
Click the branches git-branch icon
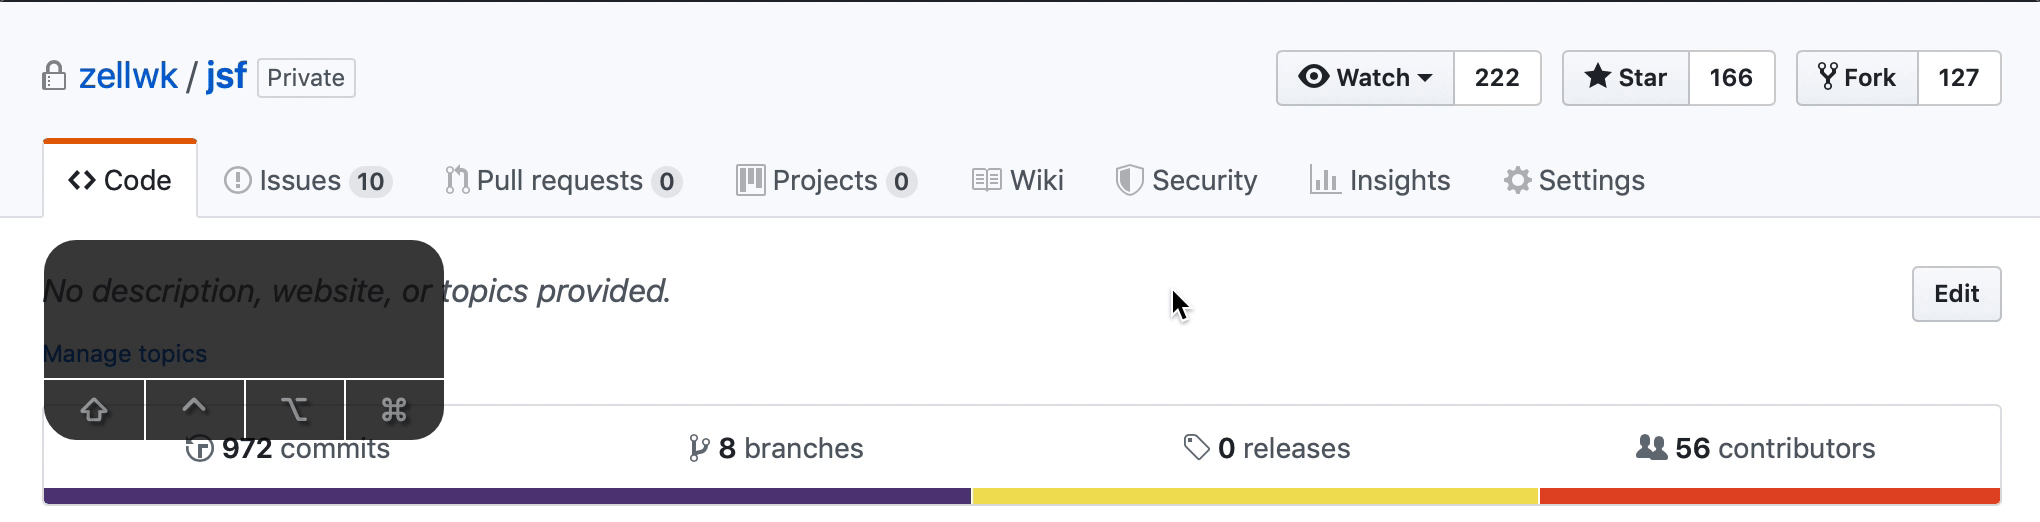point(699,448)
